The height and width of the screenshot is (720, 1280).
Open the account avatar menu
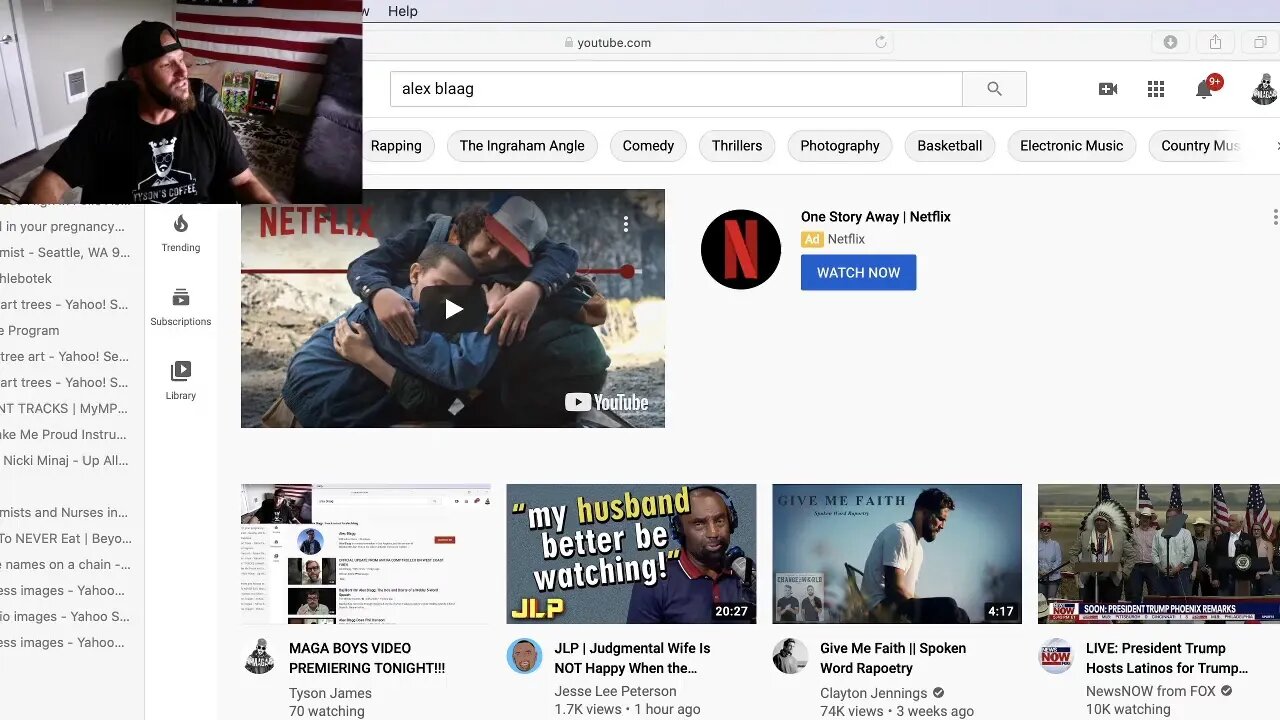1264,89
